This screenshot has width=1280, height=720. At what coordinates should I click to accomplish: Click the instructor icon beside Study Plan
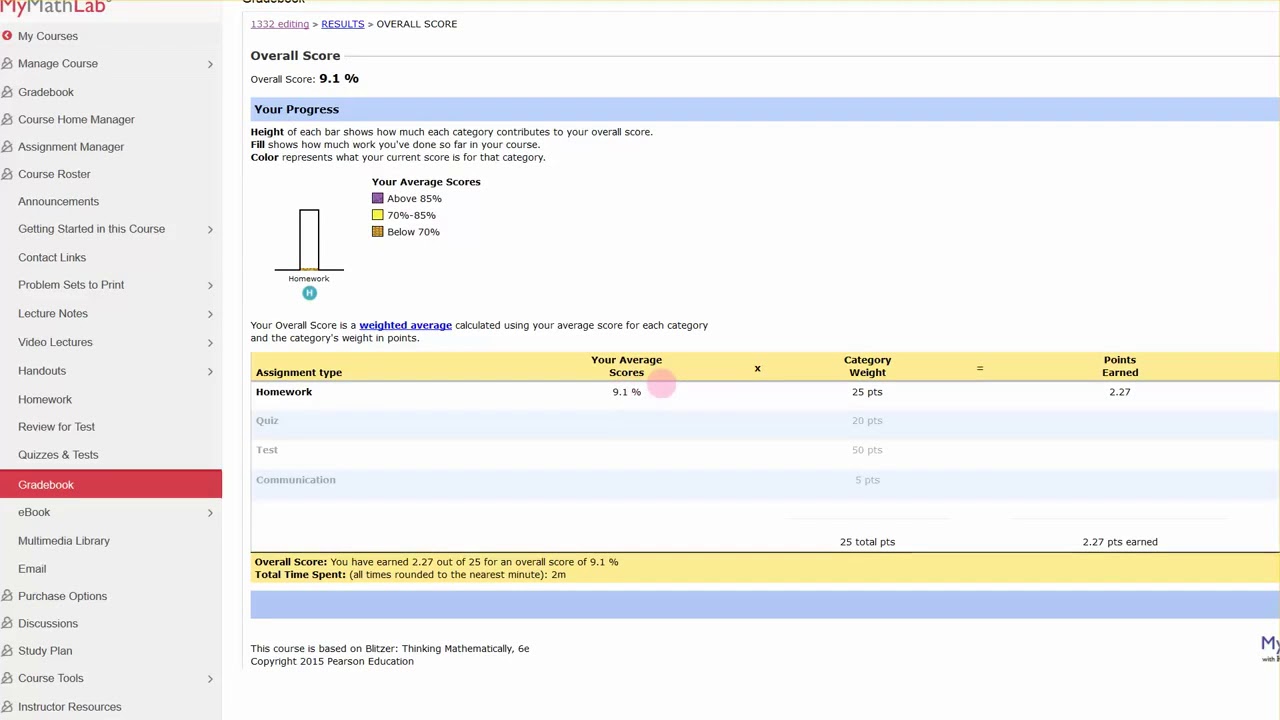coord(7,651)
